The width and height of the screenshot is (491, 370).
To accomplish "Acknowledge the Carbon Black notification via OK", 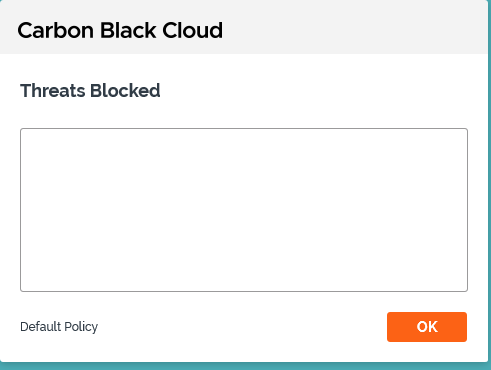I will [427, 327].
